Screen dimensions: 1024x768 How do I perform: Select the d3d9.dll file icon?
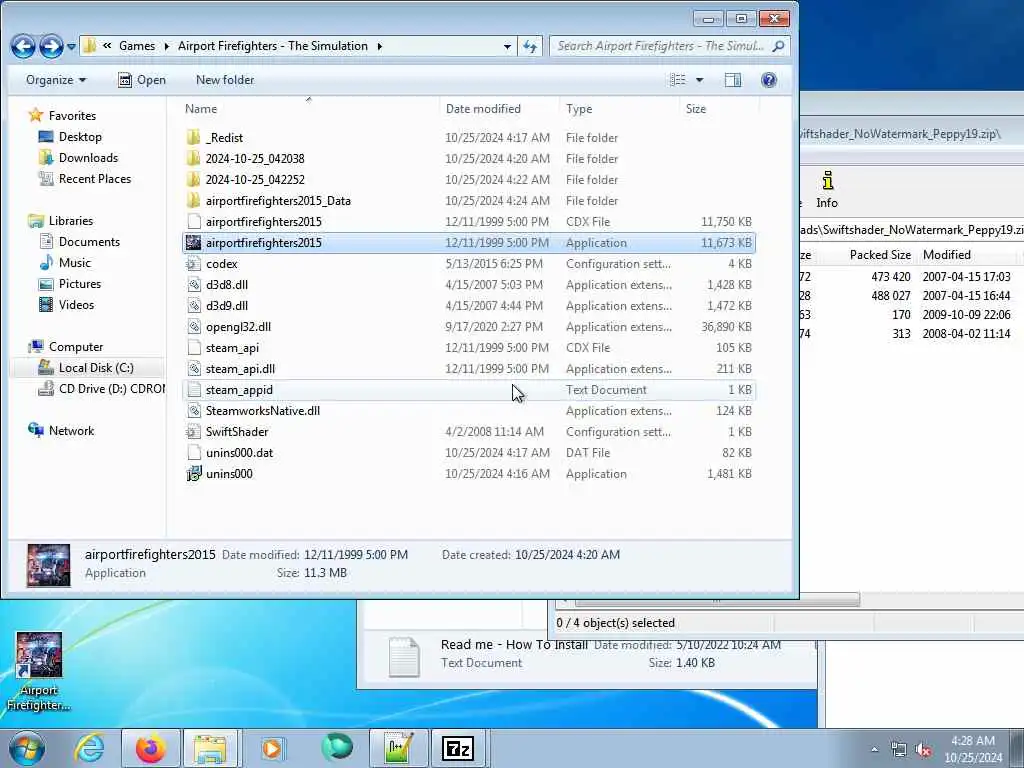coord(193,306)
